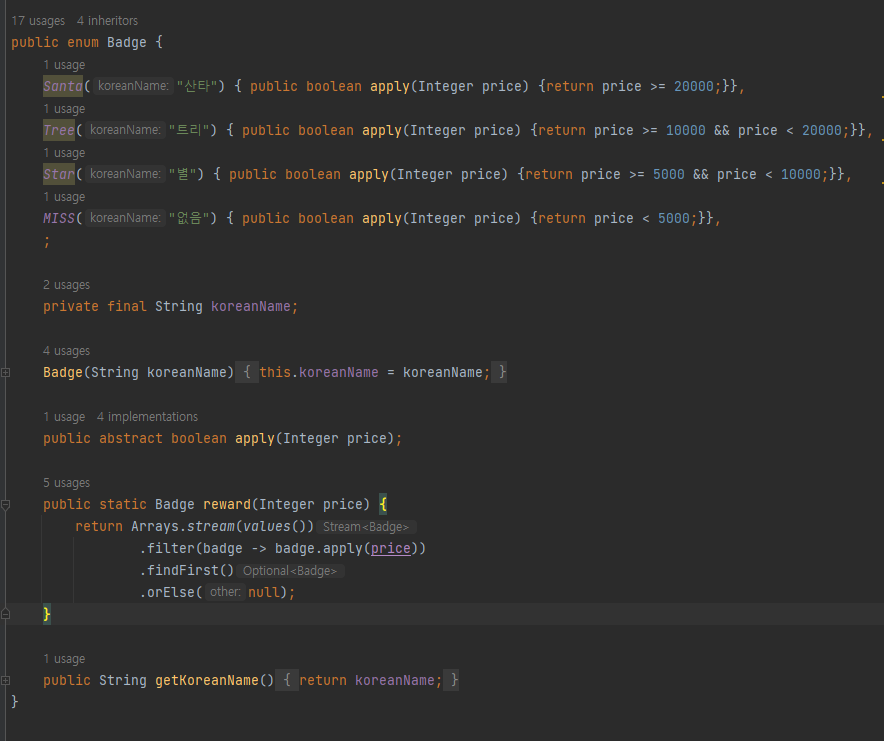Click the 'null' argument in orElse
The image size is (884, 741).
point(264,592)
